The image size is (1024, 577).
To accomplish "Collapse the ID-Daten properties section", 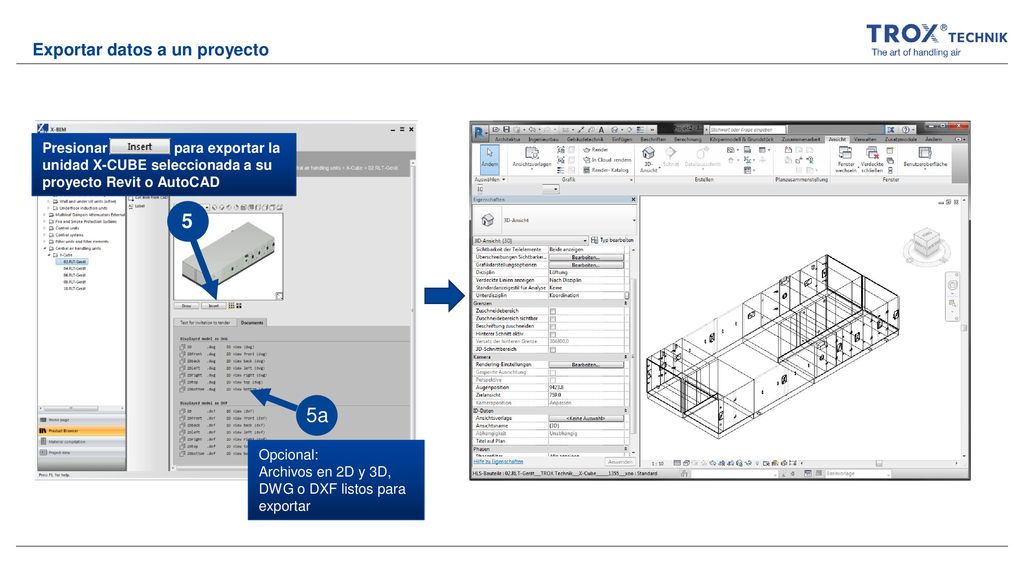I will [626, 411].
